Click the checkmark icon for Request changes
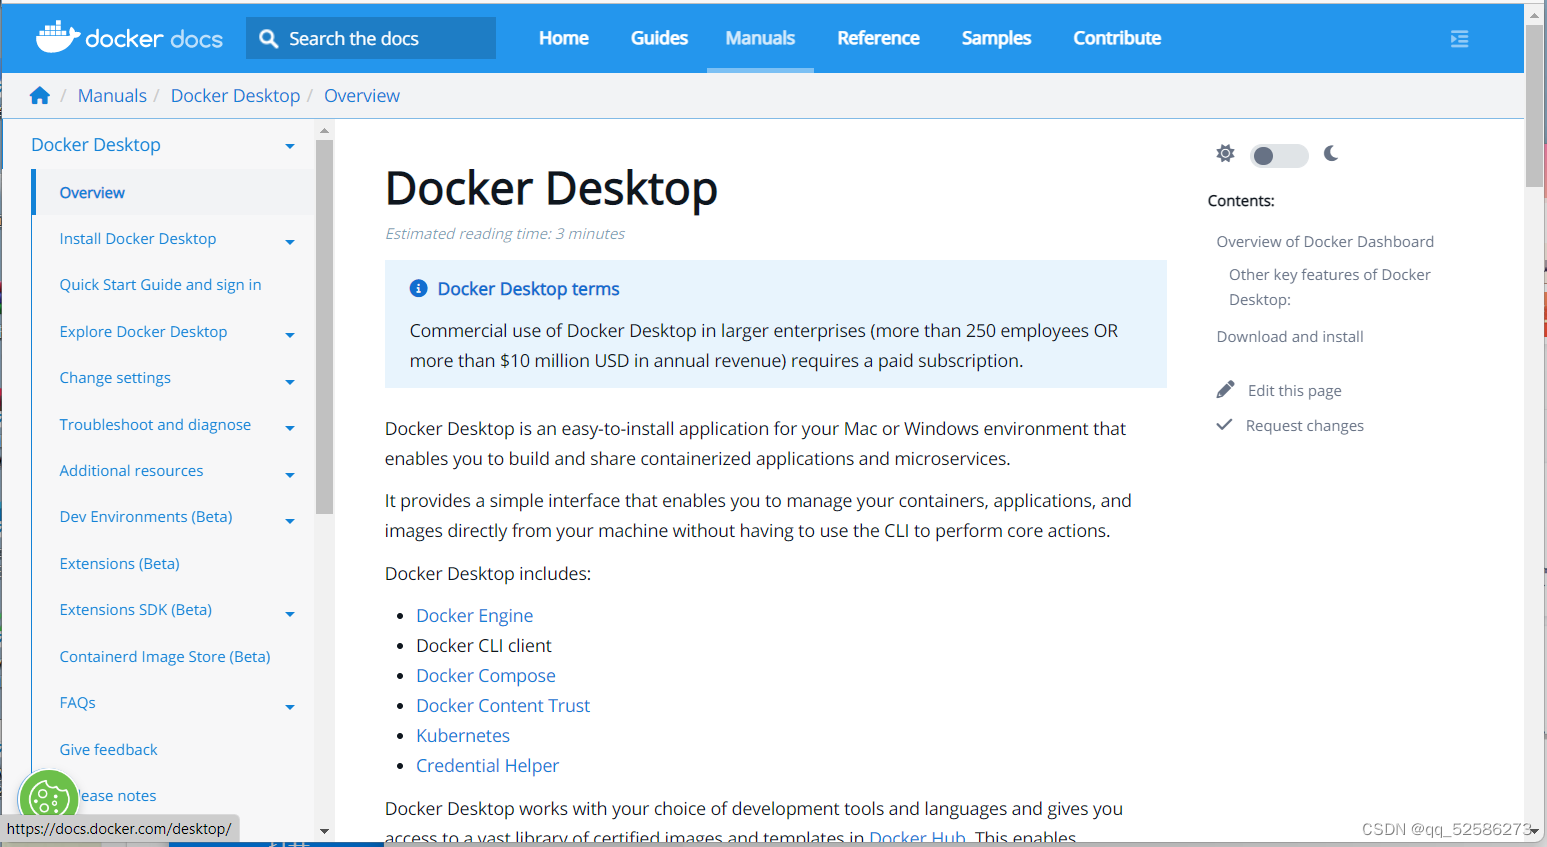1547x847 pixels. tap(1224, 424)
